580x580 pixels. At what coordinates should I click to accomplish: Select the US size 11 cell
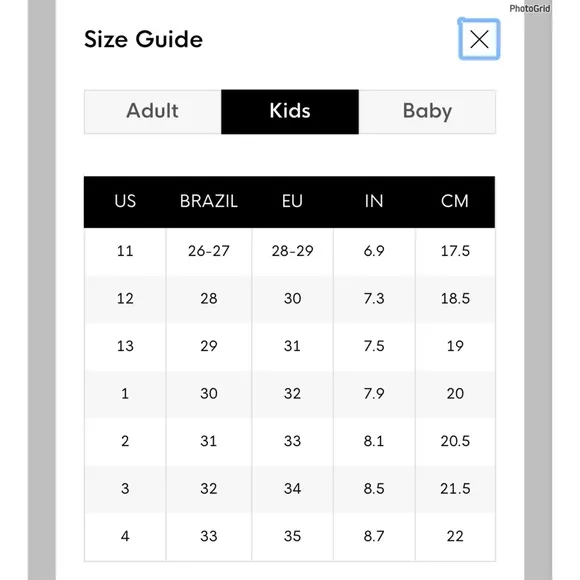click(125, 251)
